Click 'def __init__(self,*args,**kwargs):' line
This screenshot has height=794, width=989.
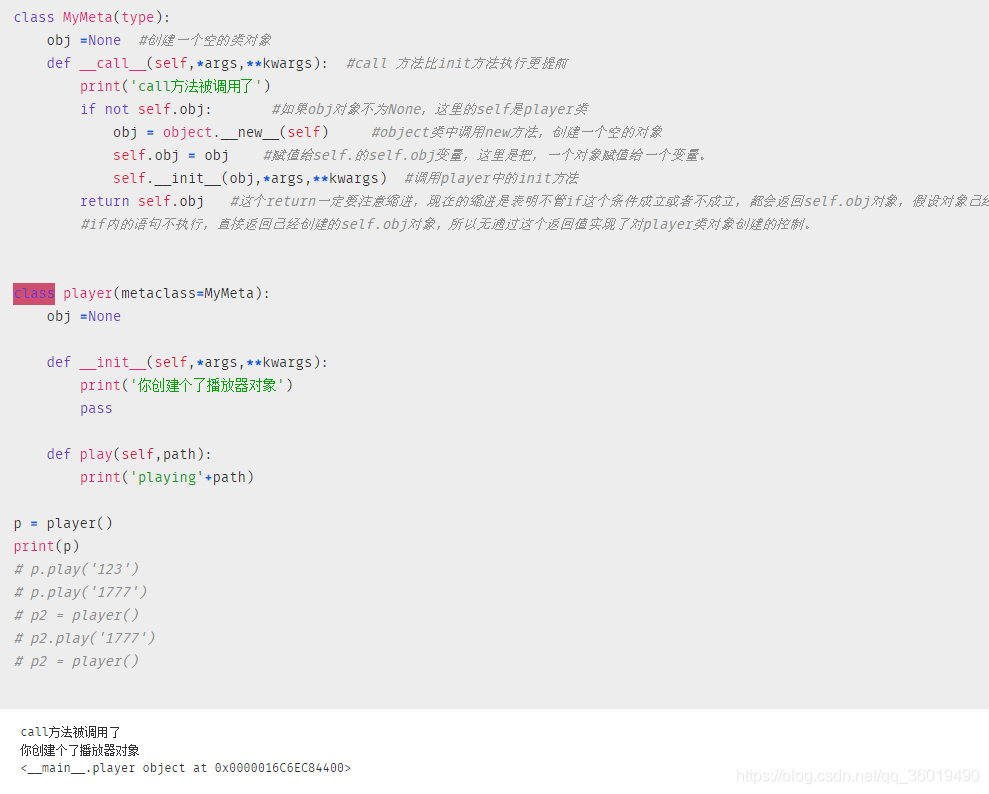187,363
